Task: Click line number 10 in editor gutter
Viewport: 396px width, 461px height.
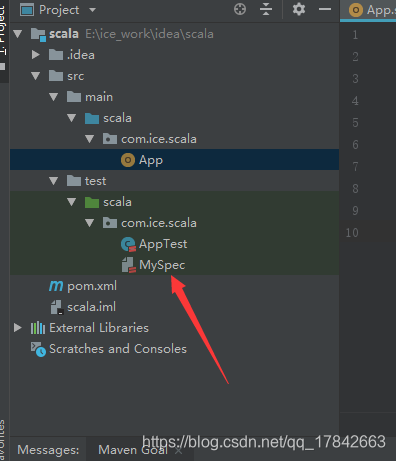Action: pyautogui.click(x=352, y=233)
